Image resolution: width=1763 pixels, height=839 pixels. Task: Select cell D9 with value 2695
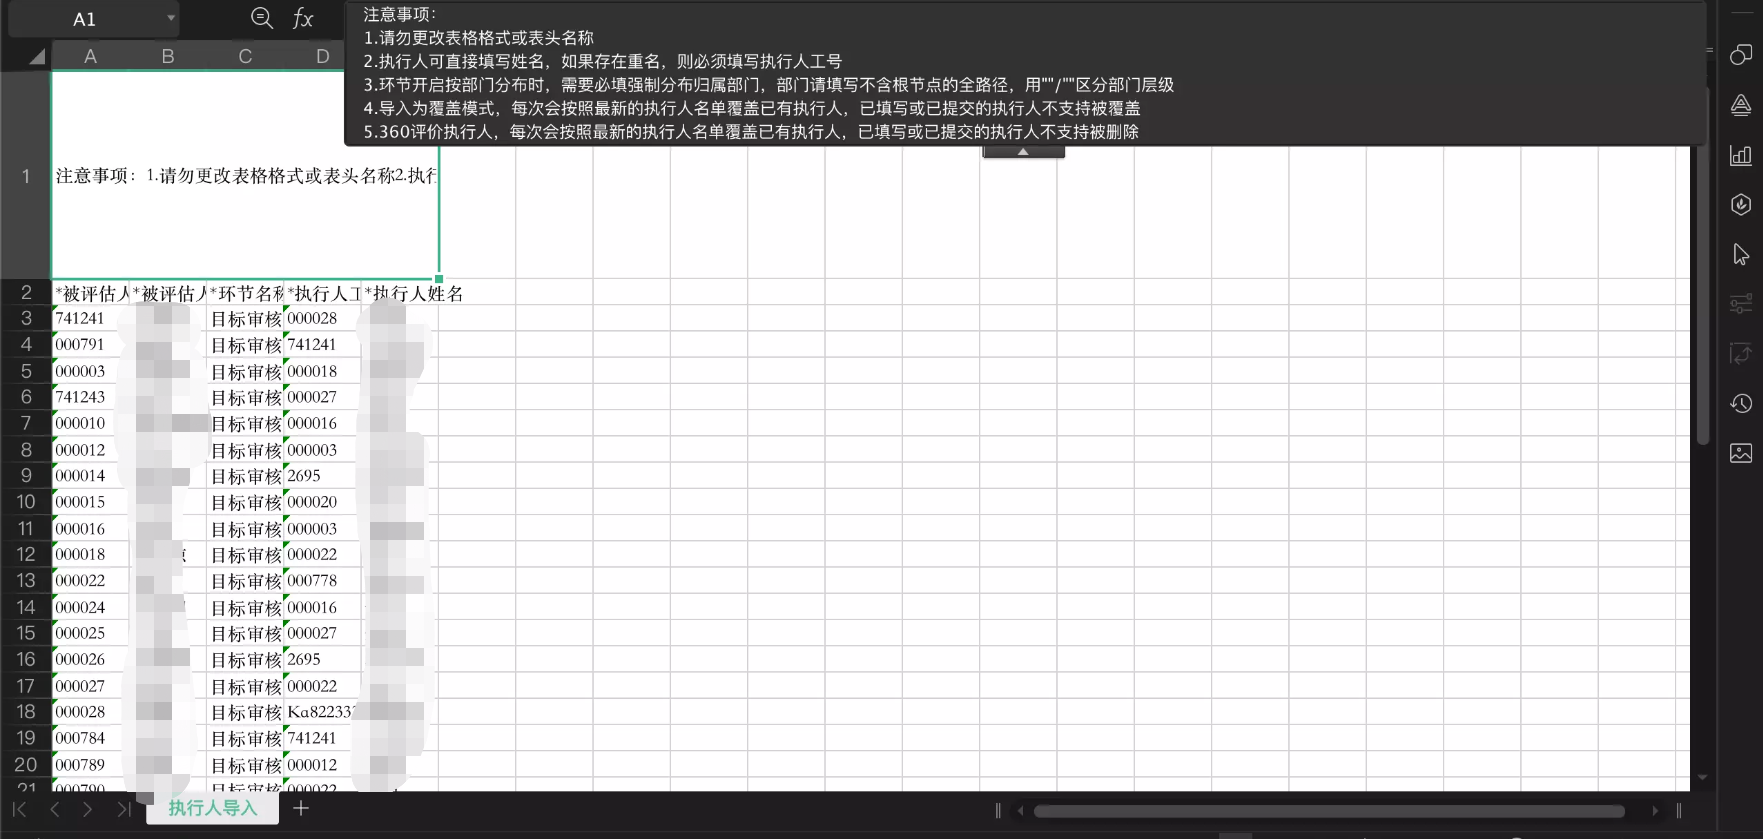pos(323,476)
